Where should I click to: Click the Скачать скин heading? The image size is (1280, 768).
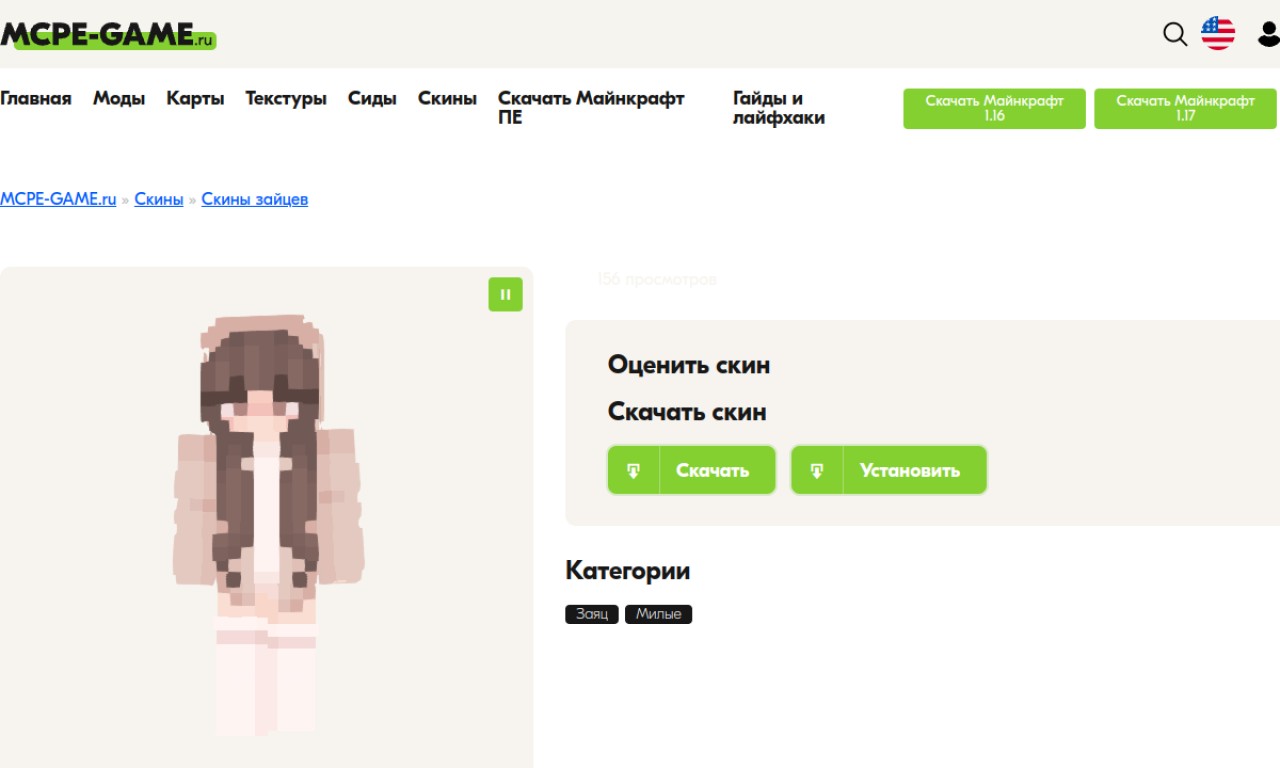click(x=687, y=411)
